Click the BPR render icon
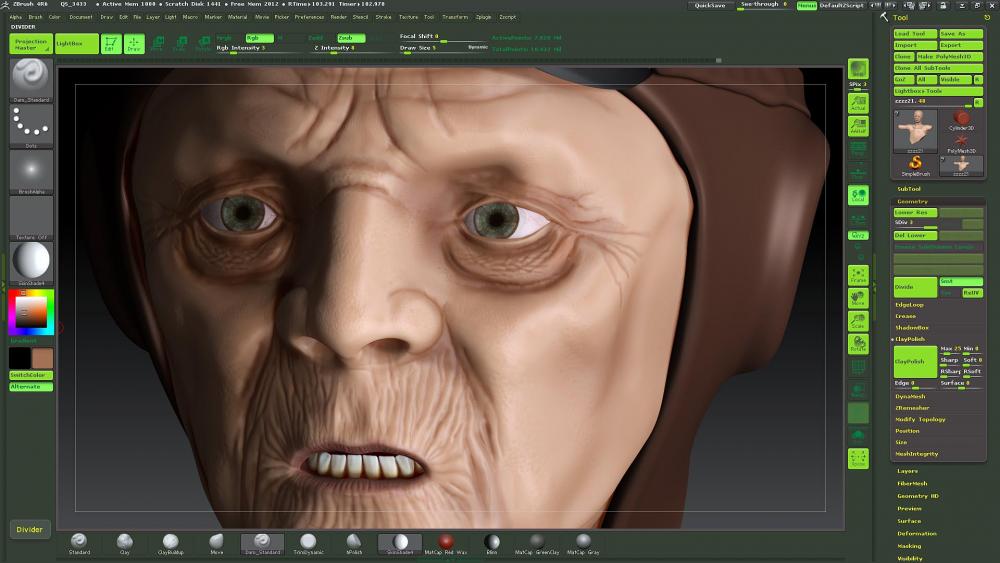The height and width of the screenshot is (563, 1000). click(858, 69)
